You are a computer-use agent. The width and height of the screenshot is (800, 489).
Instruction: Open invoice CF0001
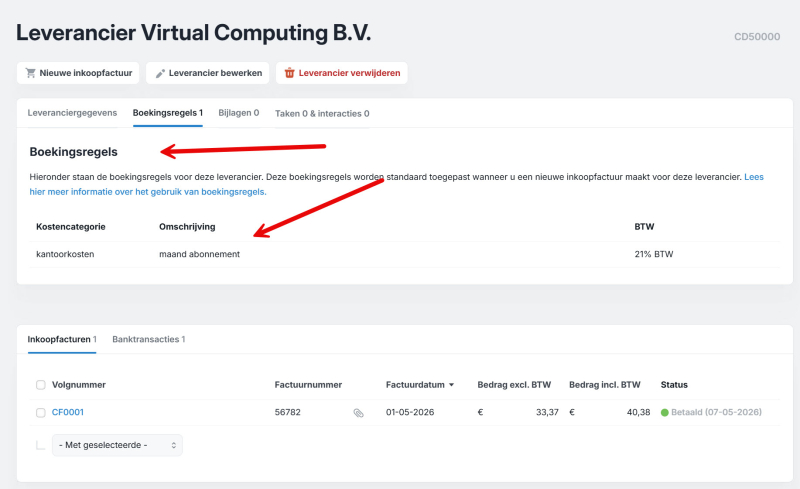click(x=68, y=412)
